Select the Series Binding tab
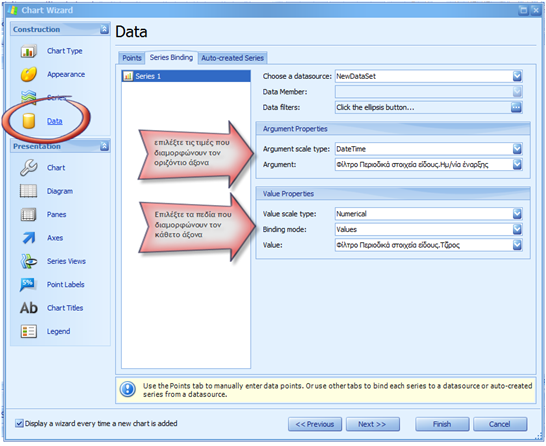 pyautogui.click(x=171, y=57)
